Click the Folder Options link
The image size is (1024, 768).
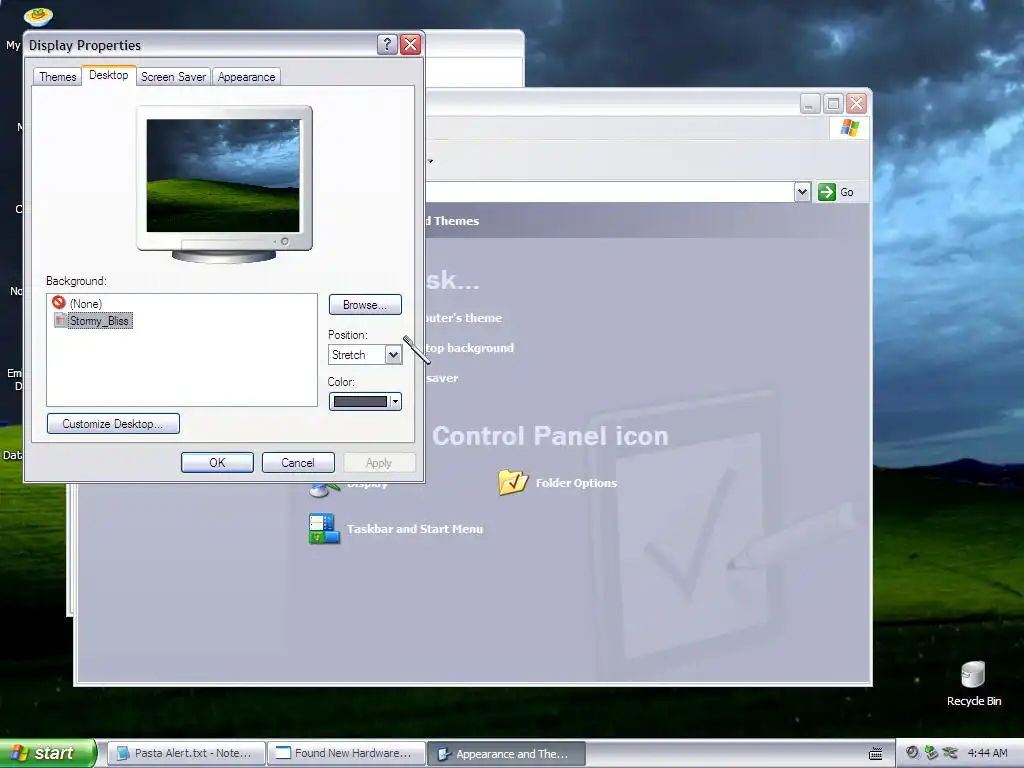point(576,483)
